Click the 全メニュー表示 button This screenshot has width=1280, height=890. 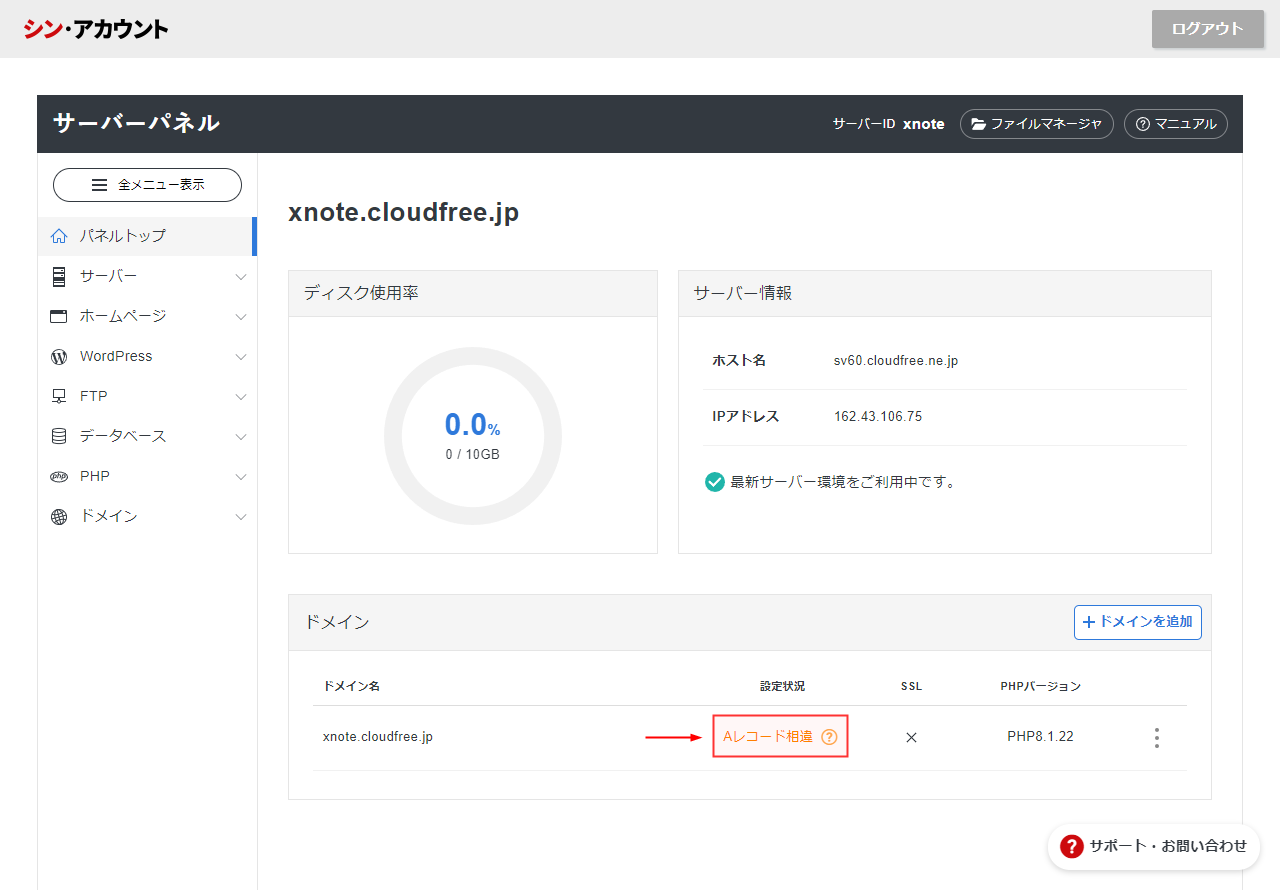(147, 185)
